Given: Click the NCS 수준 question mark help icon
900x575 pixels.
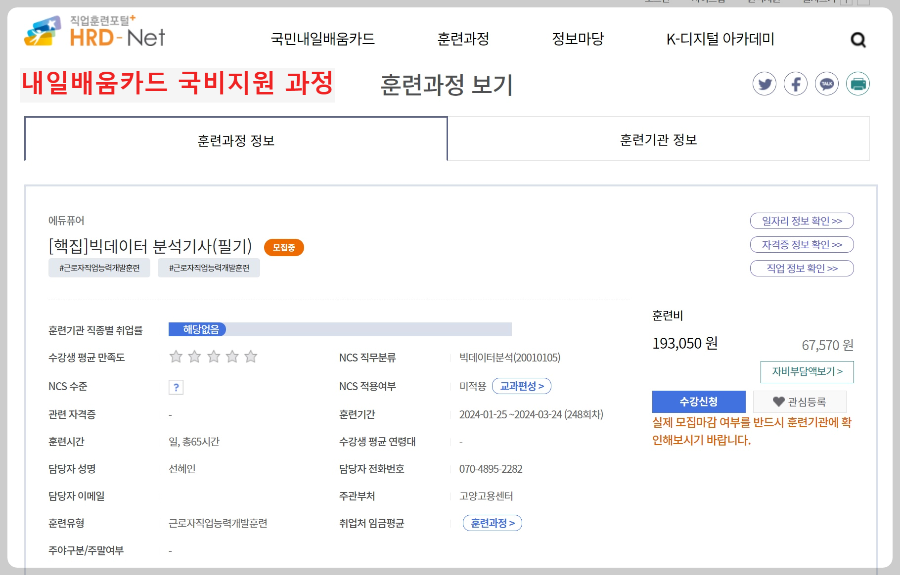Looking at the screenshot, I should 176,387.
